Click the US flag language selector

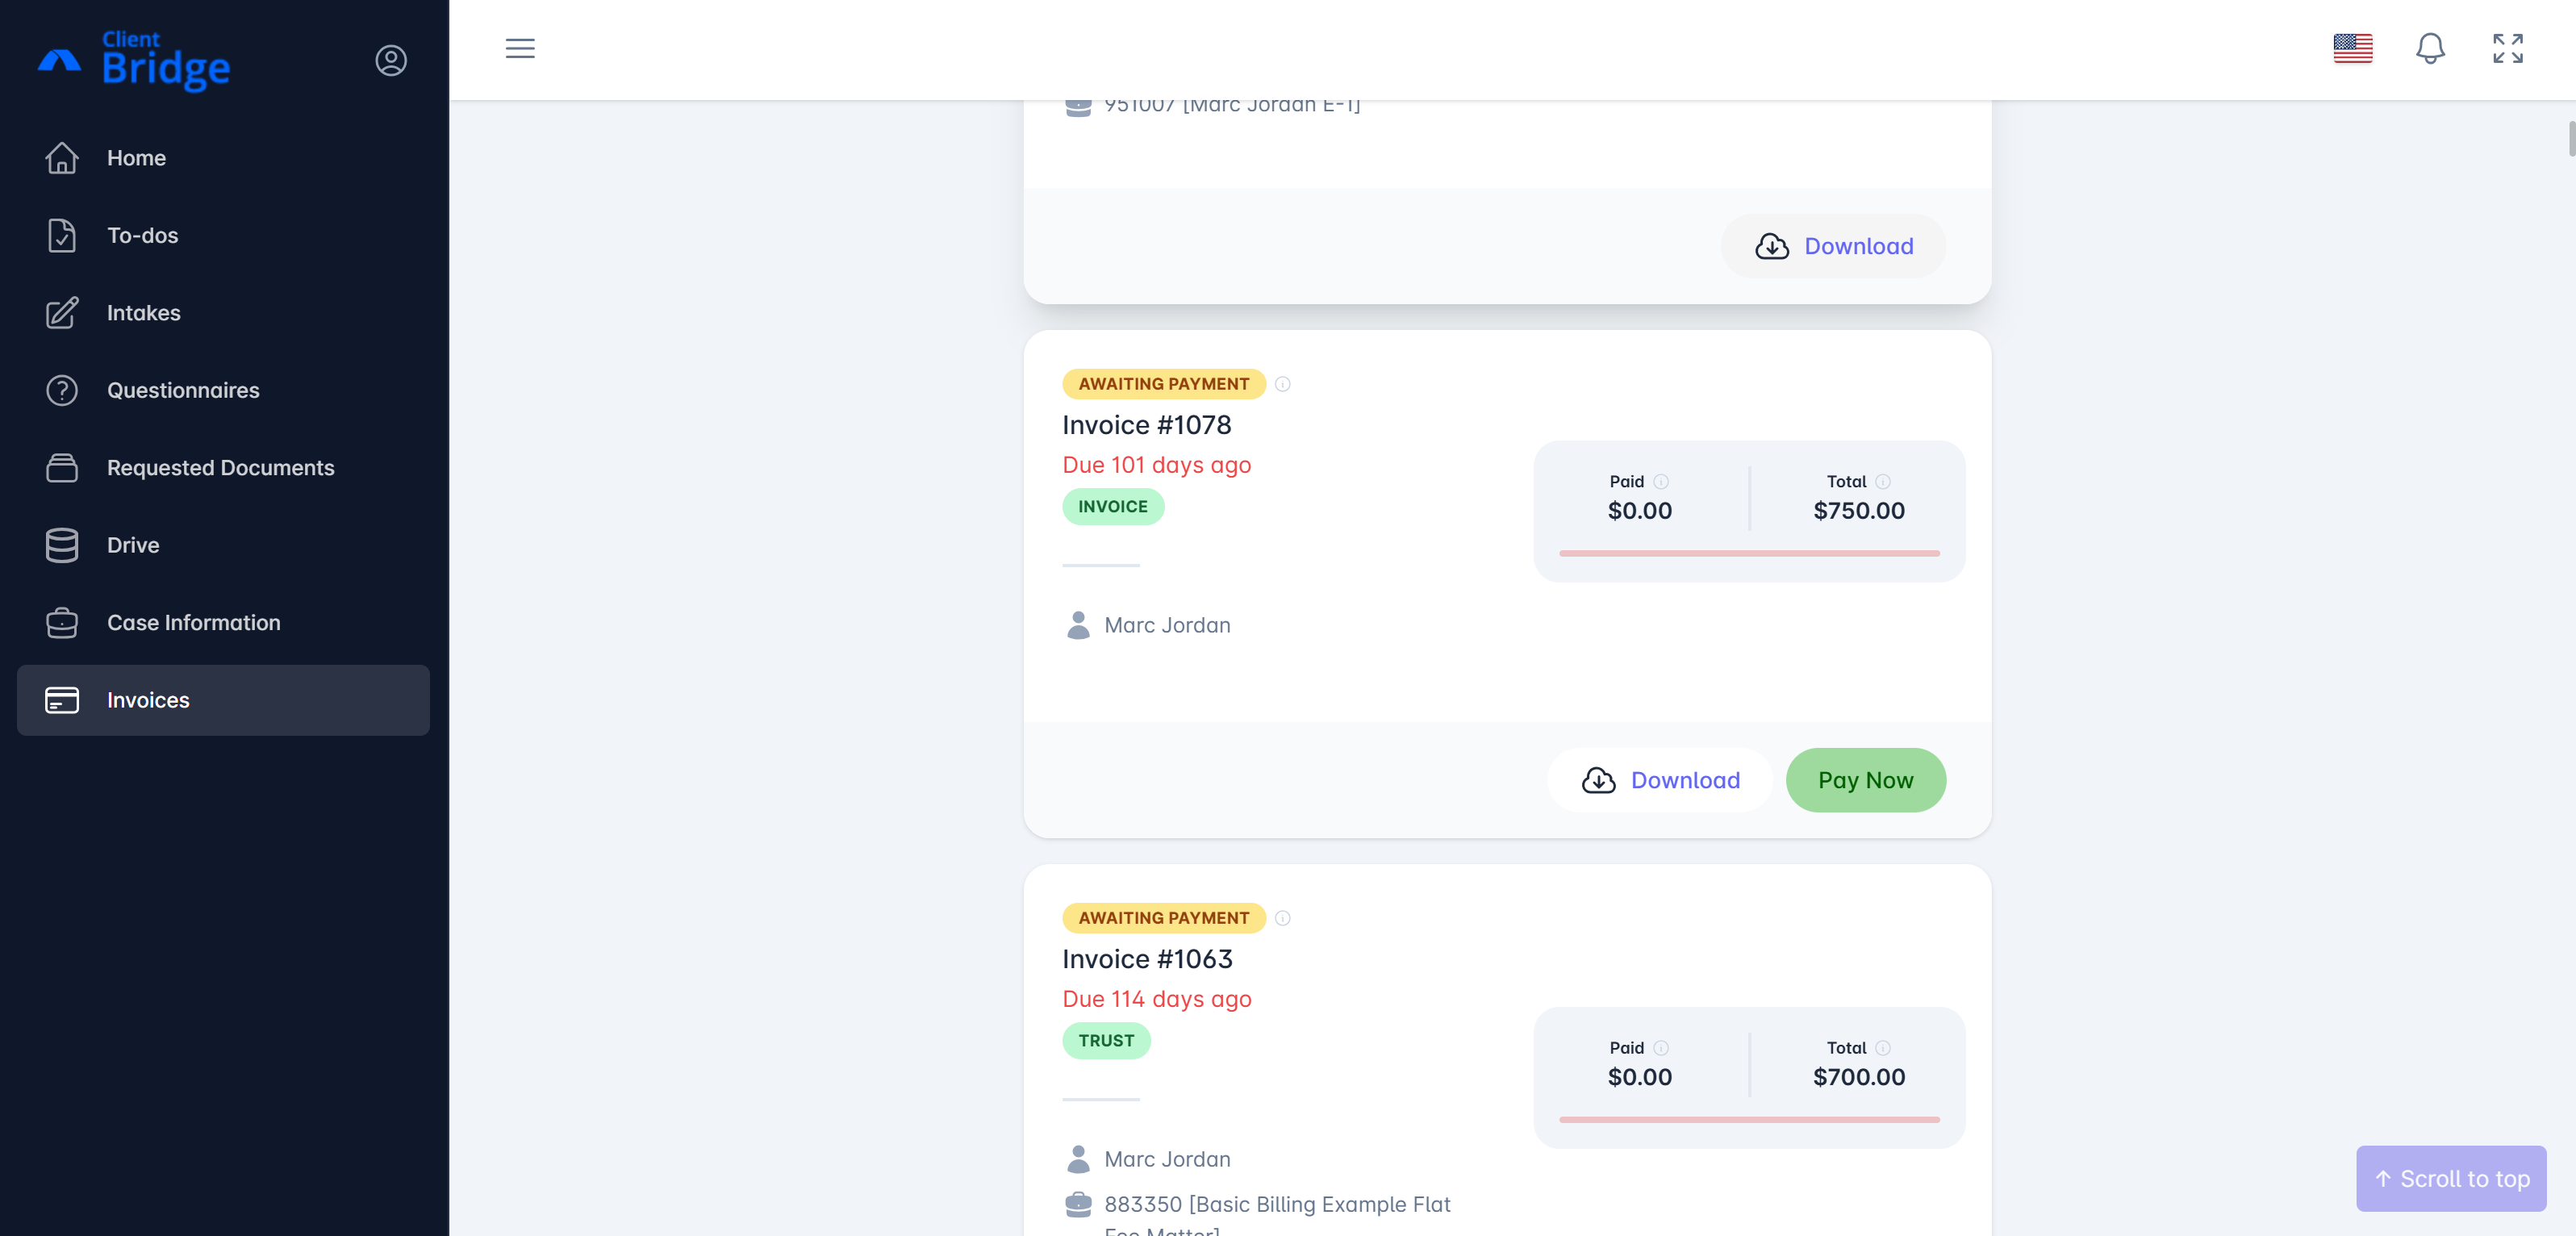coord(2353,48)
